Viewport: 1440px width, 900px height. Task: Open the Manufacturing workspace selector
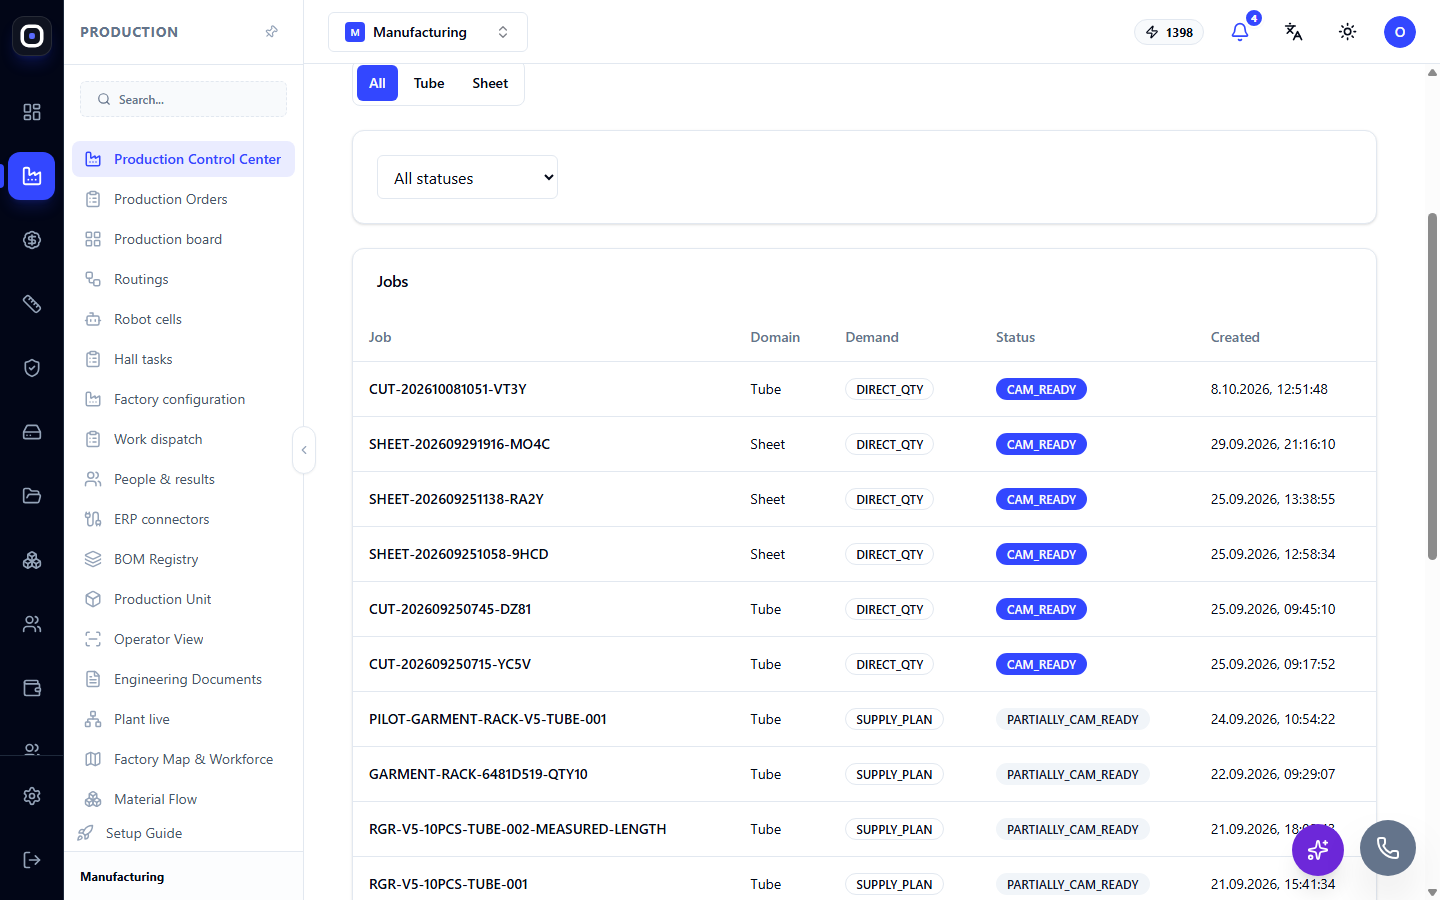pyautogui.click(x=428, y=32)
